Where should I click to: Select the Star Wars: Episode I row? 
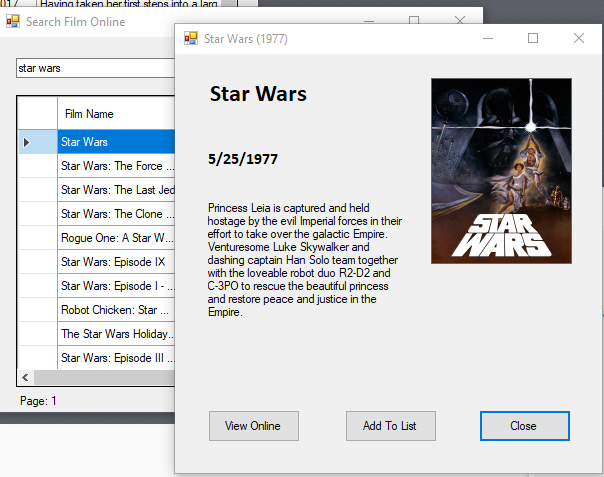(x=116, y=286)
